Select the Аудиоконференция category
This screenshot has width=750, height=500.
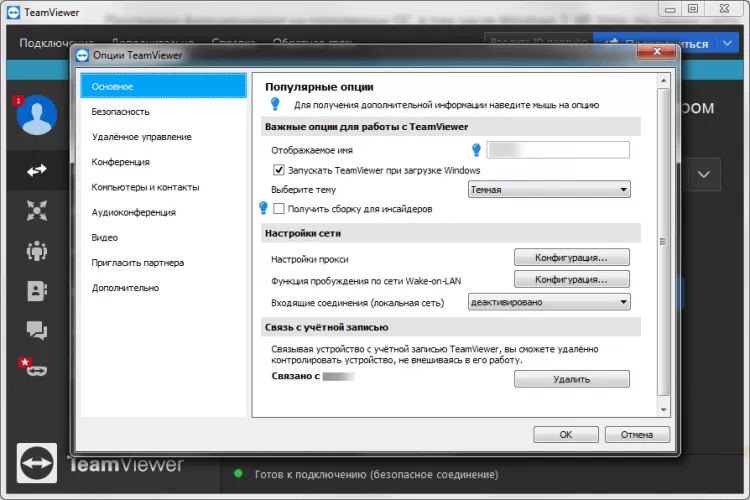click(164, 212)
